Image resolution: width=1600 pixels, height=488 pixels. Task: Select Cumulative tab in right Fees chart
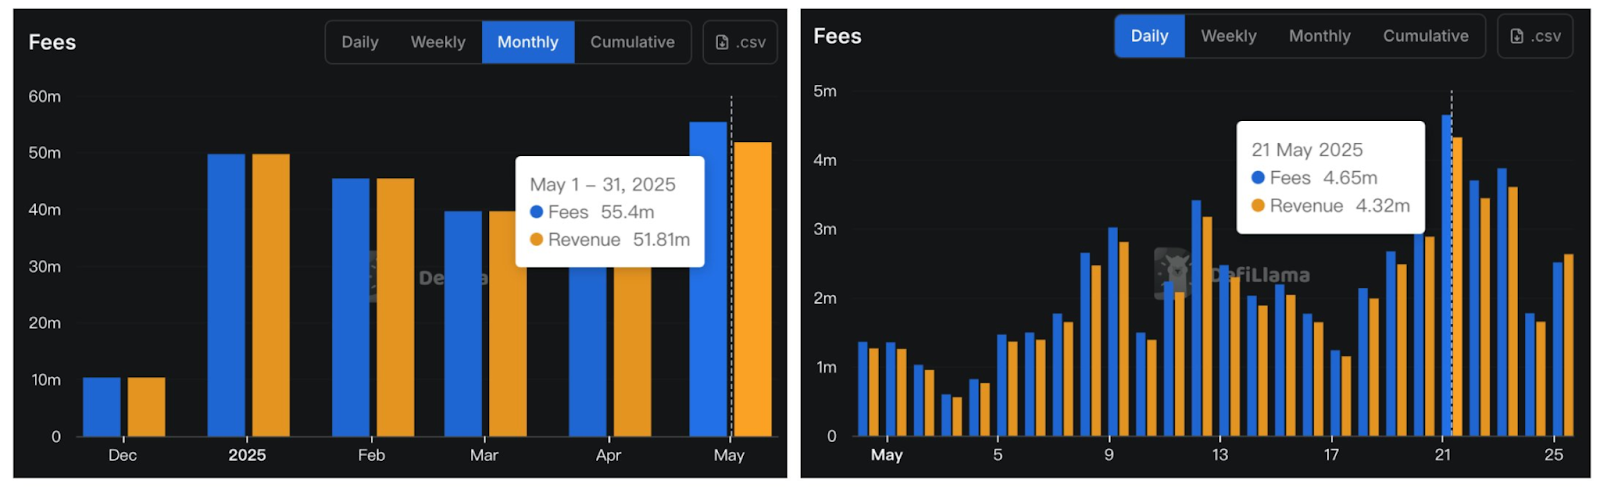click(x=1426, y=36)
